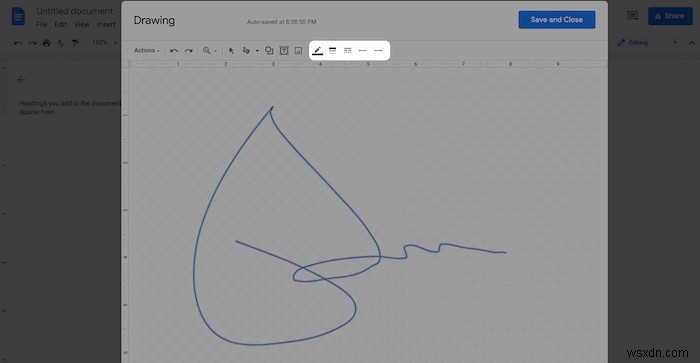Click the Docs spell check icon
Viewport: 700px width, 363px height.
(x=61, y=43)
